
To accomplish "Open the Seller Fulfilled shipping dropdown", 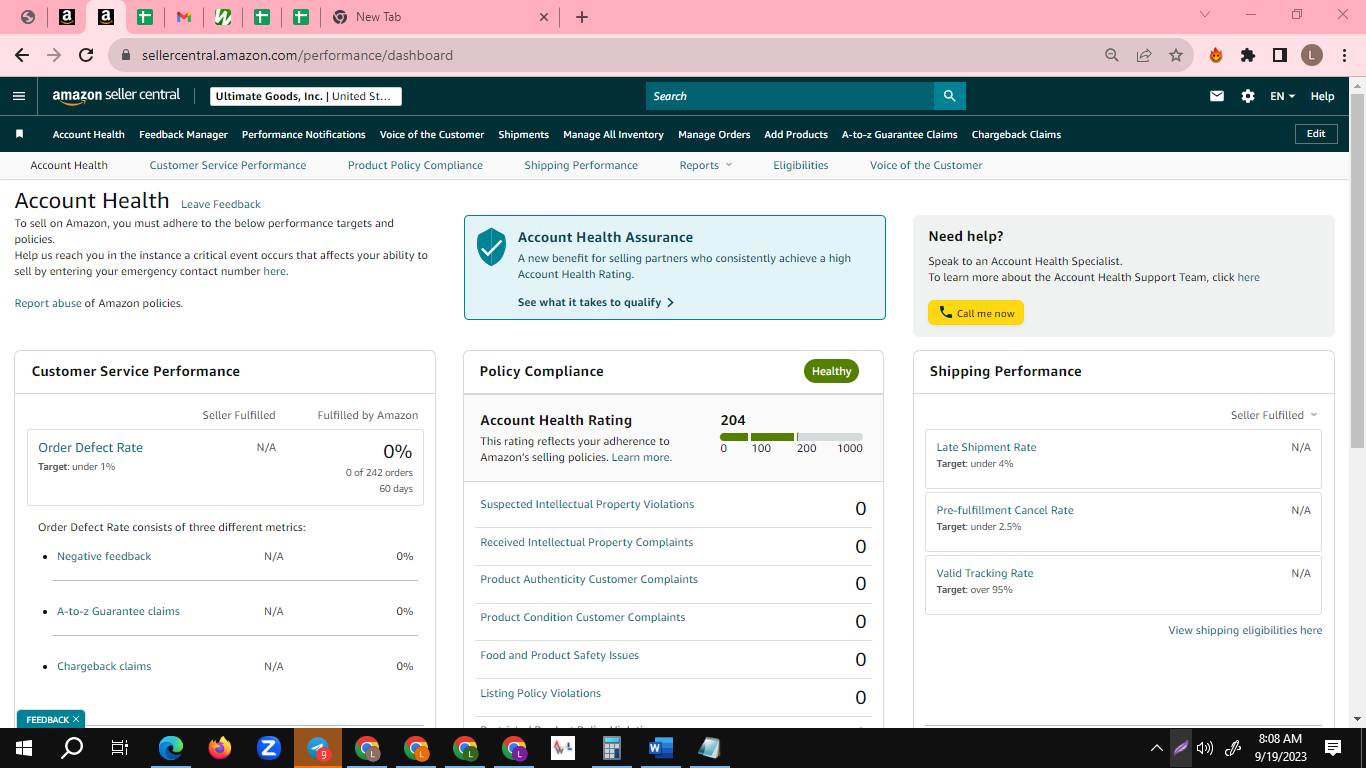I will (x=1274, y=415).
